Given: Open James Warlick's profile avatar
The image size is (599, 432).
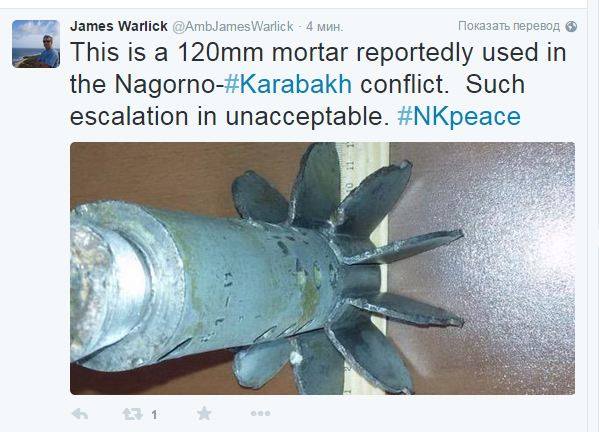Looking at the screenshot, I should (36, 44).
